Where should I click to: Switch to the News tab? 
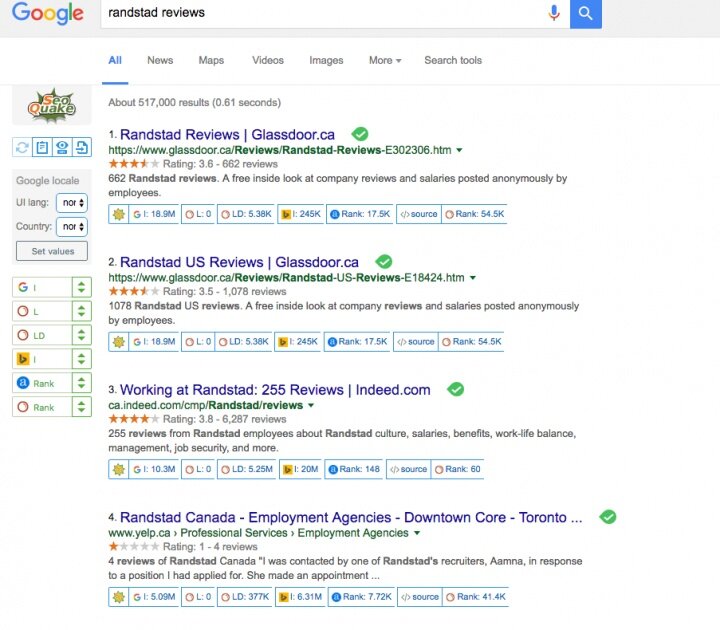160,60
